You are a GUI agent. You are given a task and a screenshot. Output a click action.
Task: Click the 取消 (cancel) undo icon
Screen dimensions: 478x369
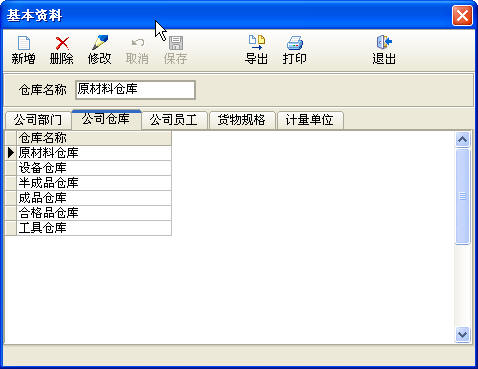[137, 43]
